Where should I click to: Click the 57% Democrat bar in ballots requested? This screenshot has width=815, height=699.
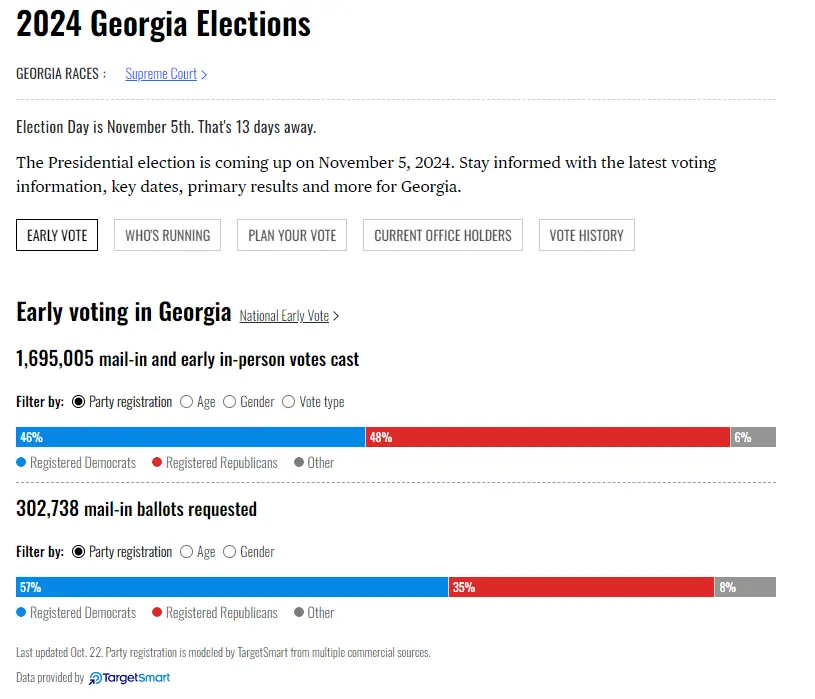coord(232,587)
